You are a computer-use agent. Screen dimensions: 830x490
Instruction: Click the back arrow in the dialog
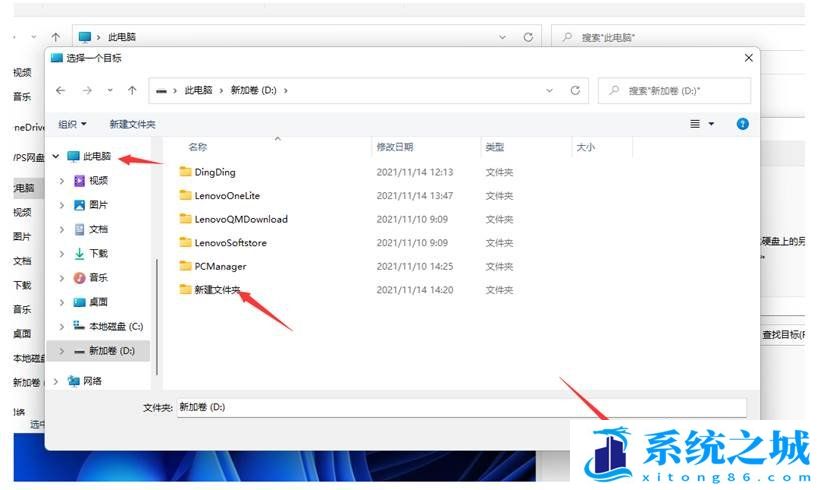point(61,90)
